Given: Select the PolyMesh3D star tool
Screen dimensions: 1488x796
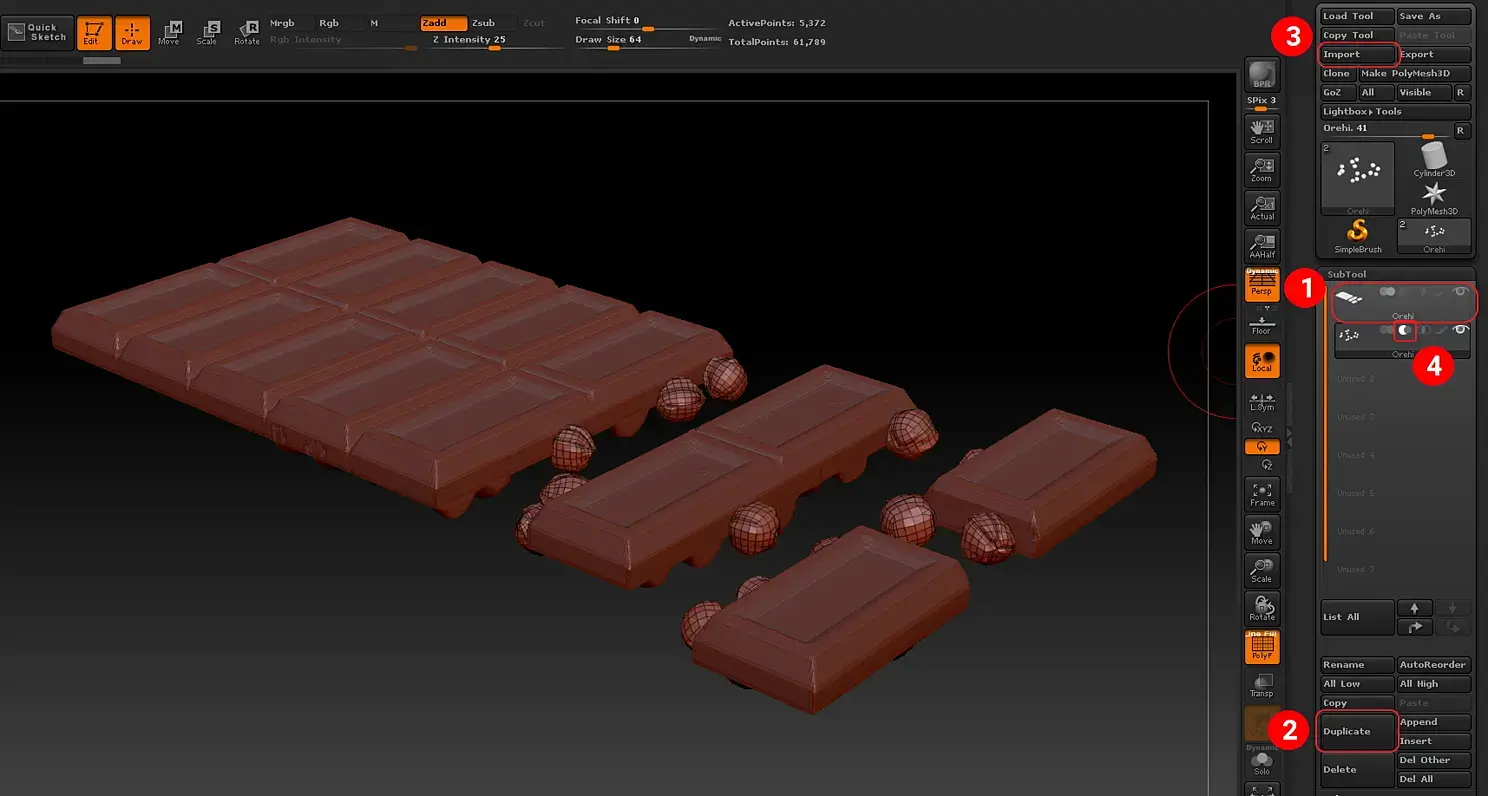Looking at the screenshot, I should point(1434,198).
